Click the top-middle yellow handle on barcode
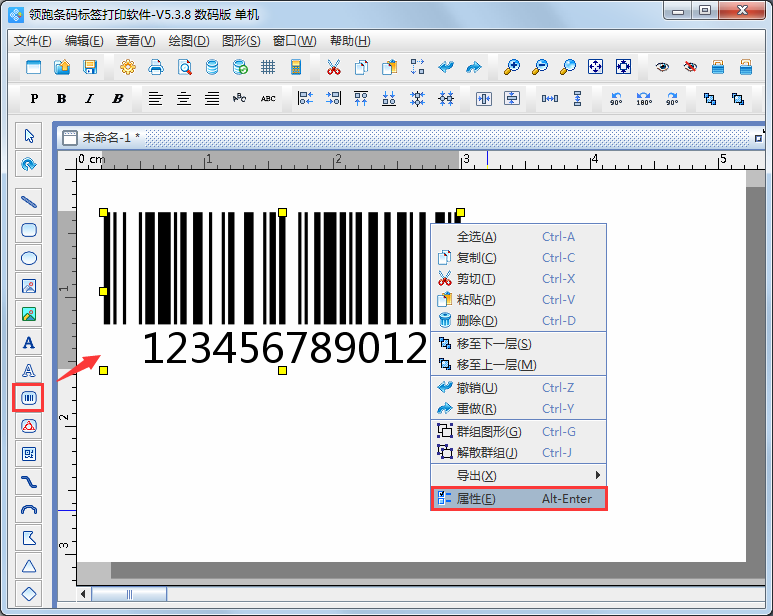The image size is (773, 616). click(x=282, y=212)
